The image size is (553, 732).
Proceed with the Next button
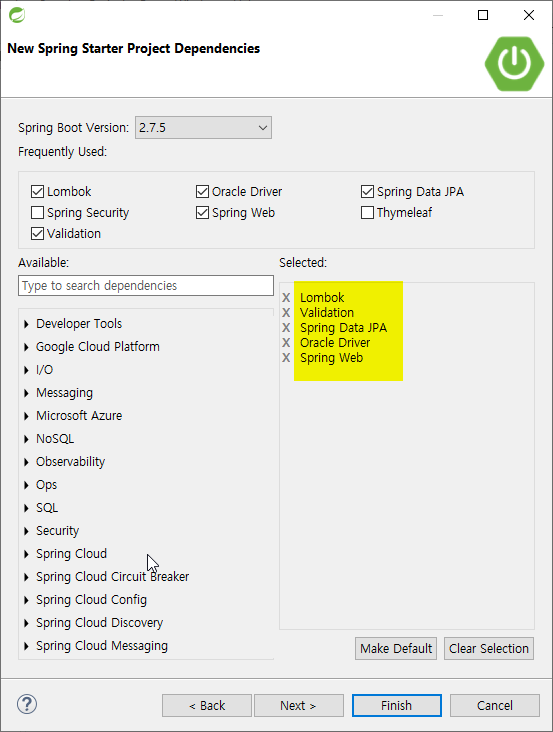[x=299, y=705]
